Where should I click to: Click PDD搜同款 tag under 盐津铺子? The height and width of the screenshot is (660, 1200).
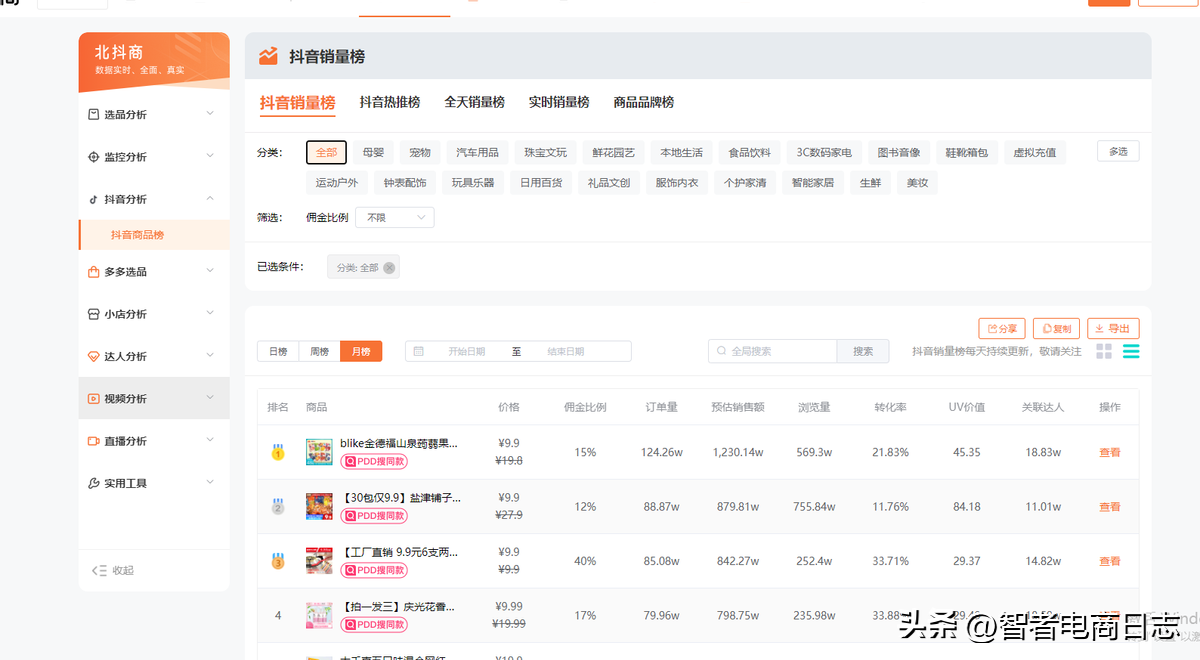tap(374, 516)
